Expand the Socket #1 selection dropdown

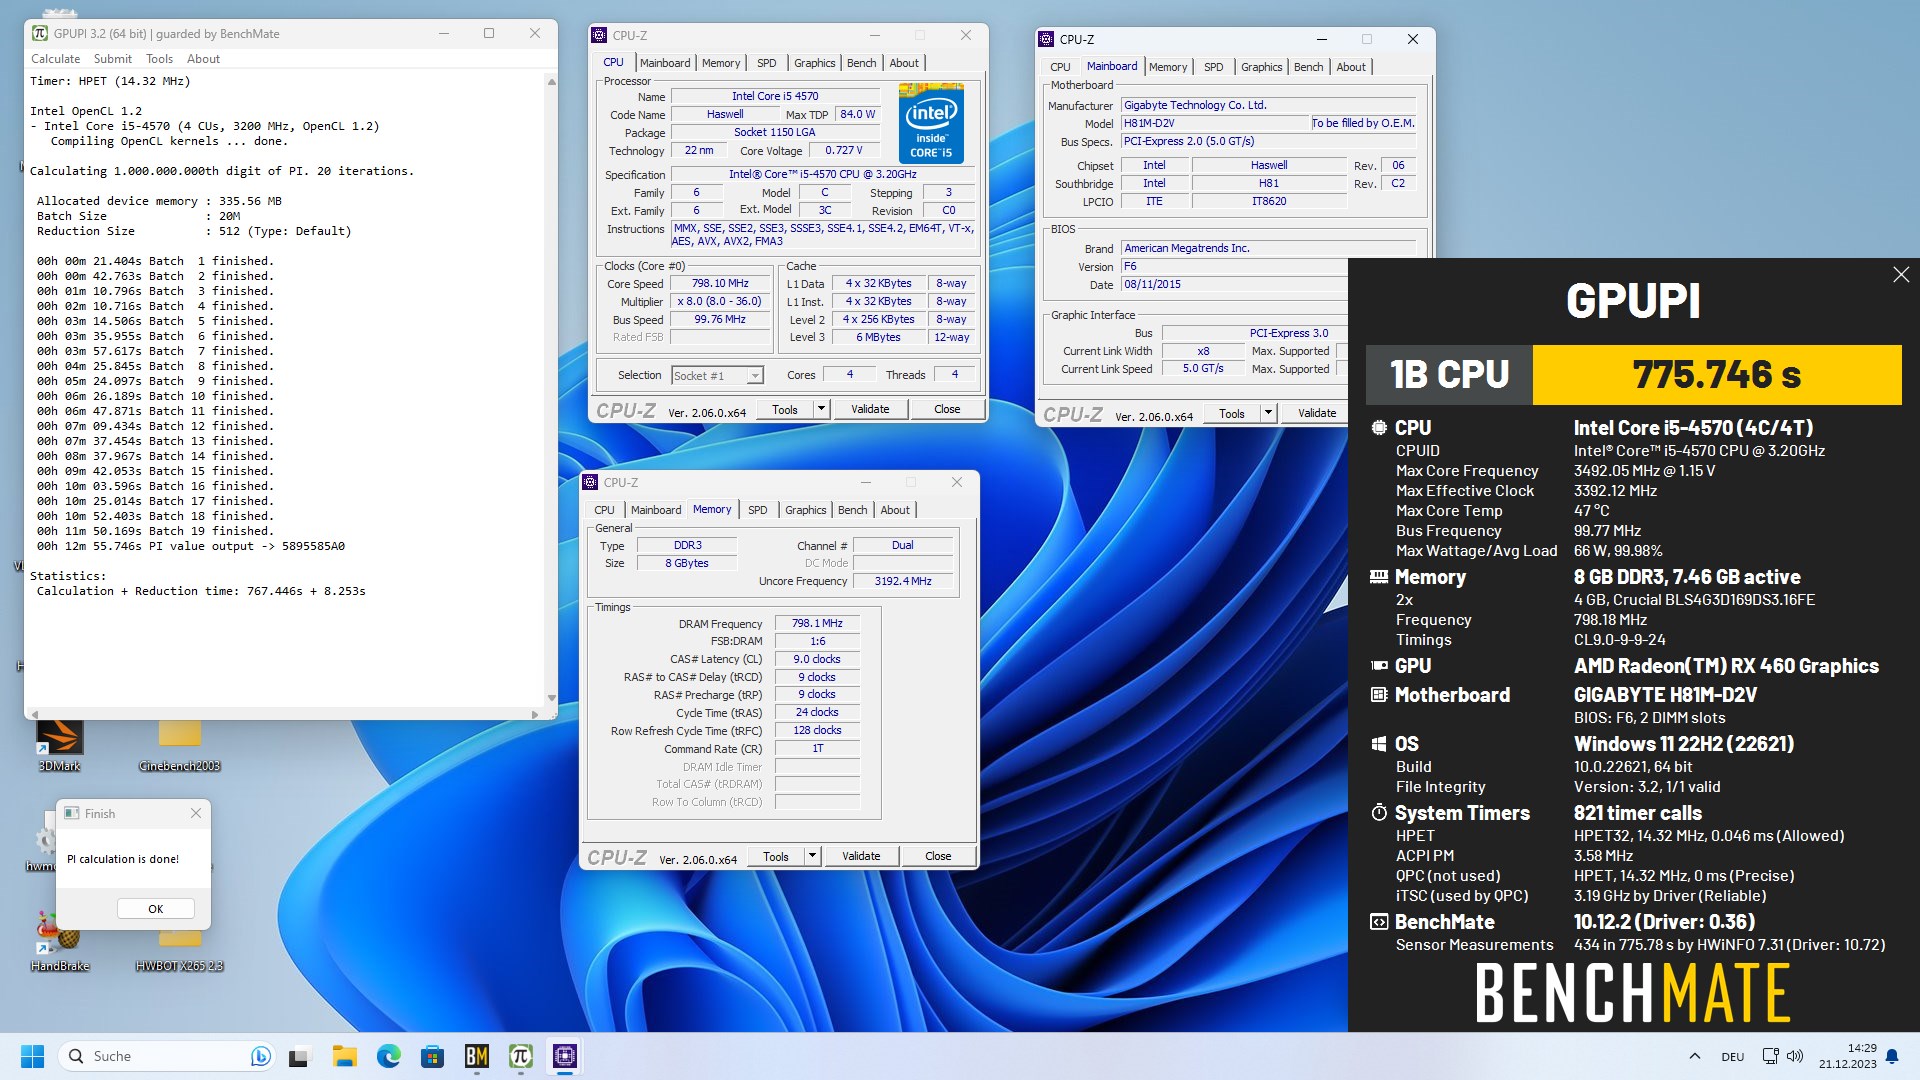(x=755, y=376)
